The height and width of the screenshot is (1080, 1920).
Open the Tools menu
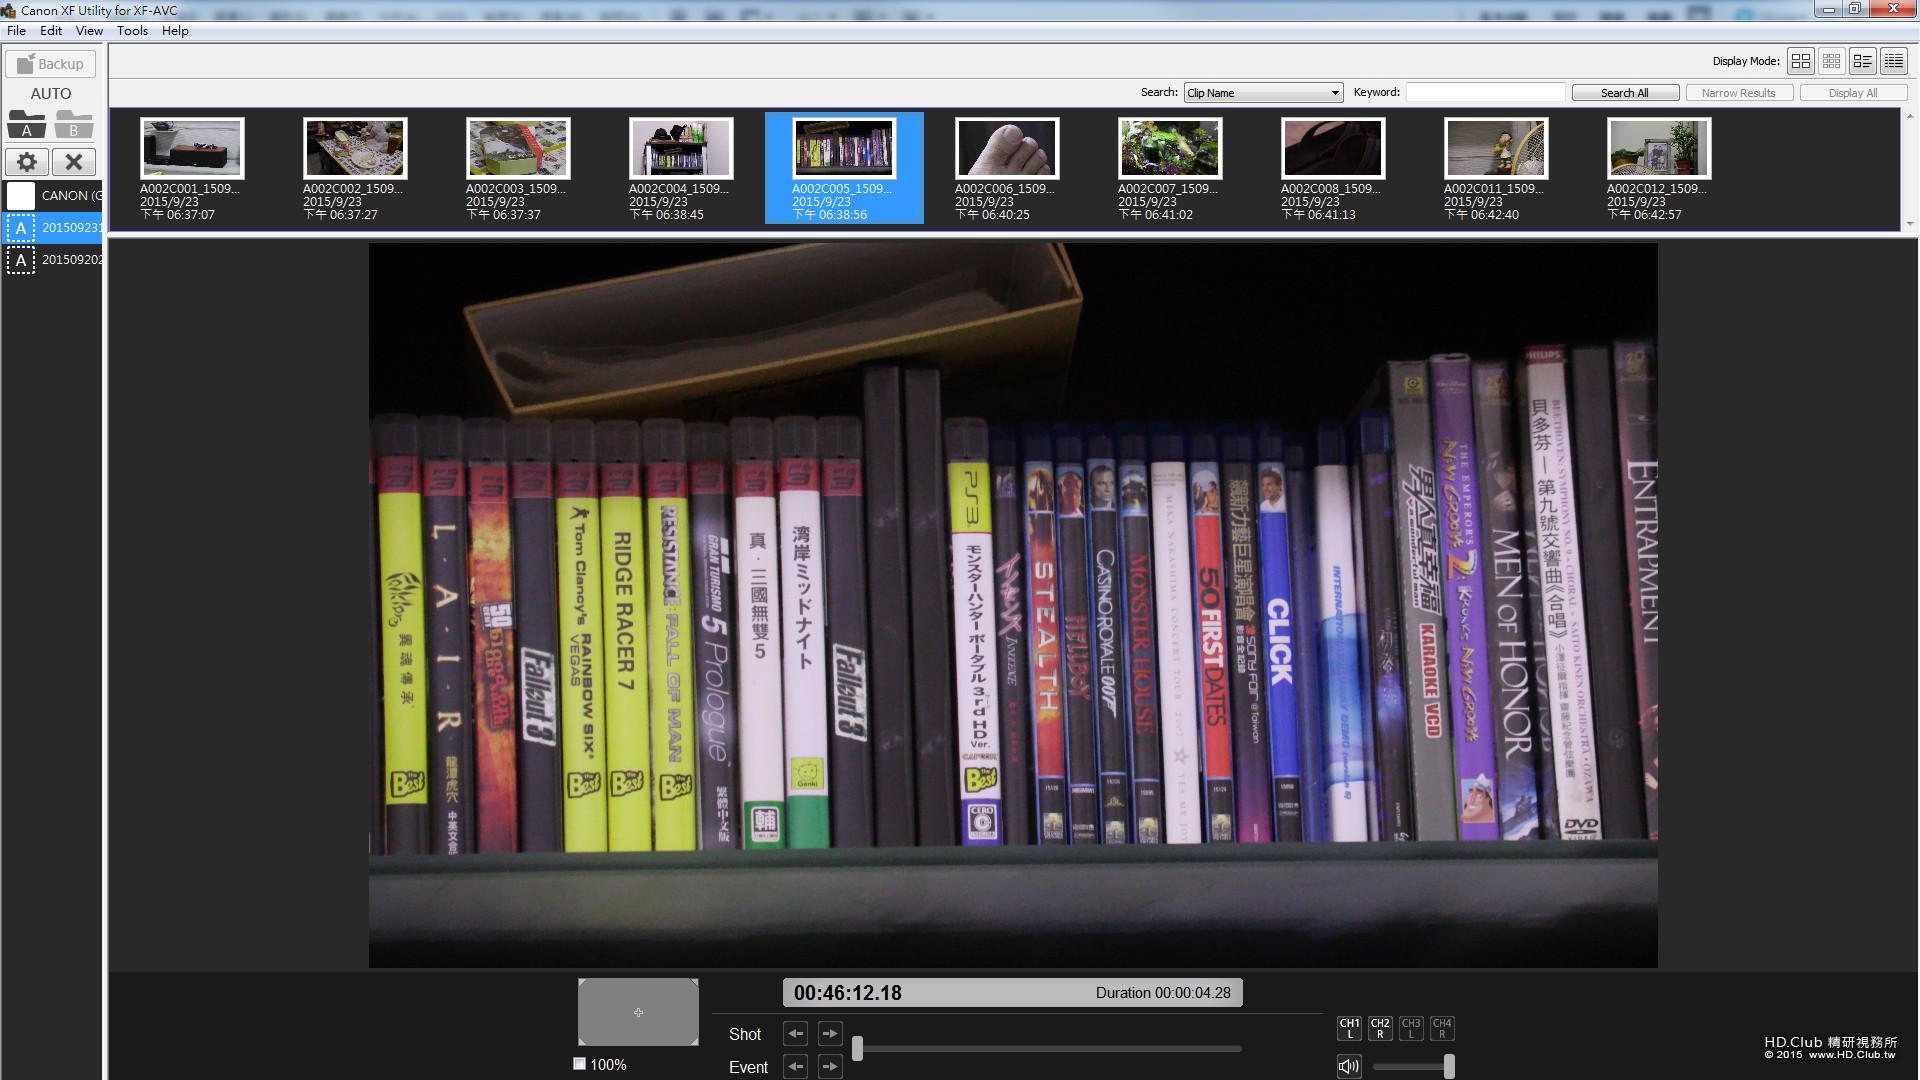point(132,31)
